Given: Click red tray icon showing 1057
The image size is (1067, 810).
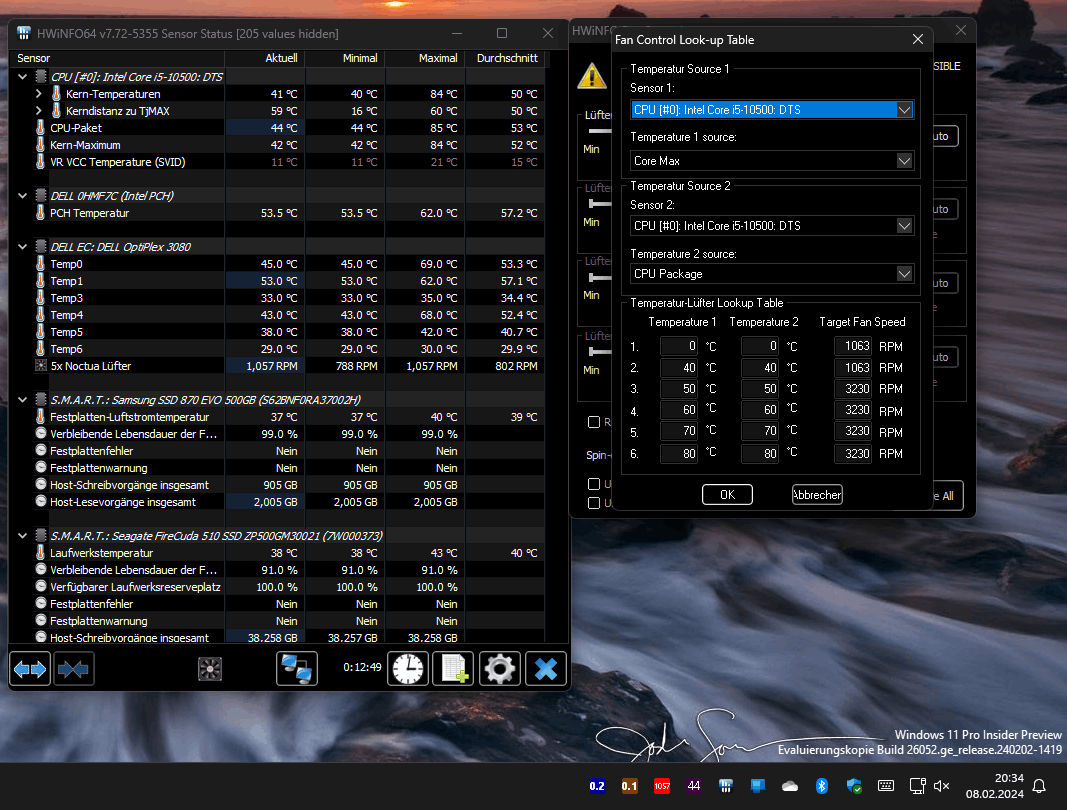Looking at the screenshot, I should 661,786.
